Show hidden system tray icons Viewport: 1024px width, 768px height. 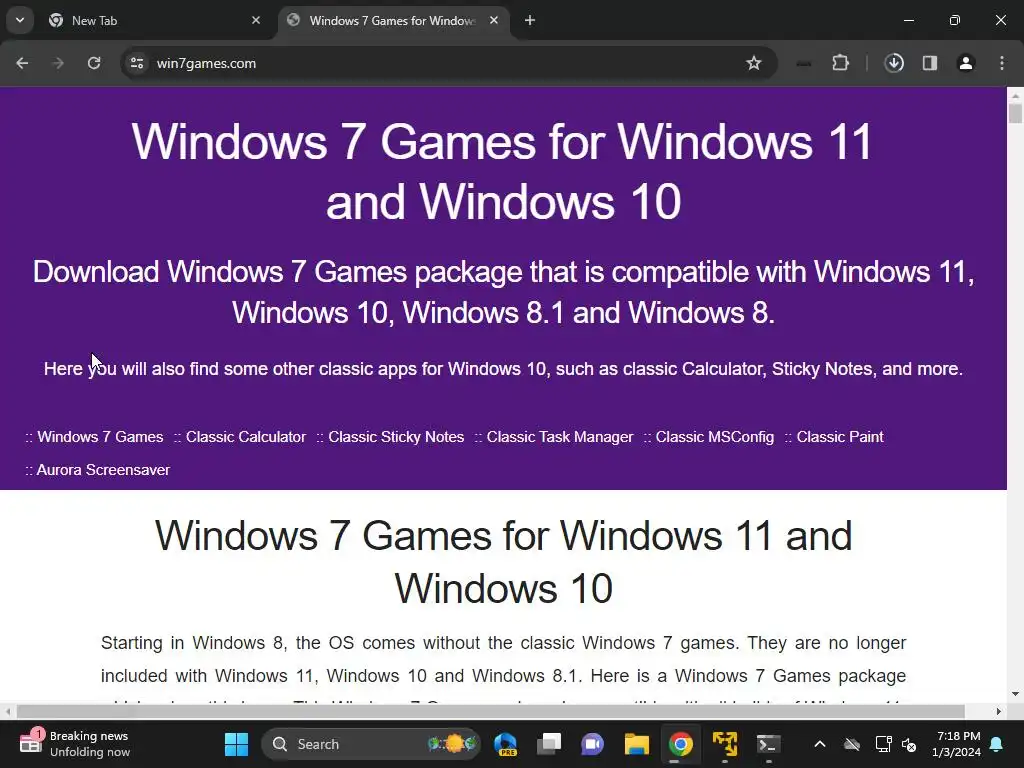coord(820,744)
